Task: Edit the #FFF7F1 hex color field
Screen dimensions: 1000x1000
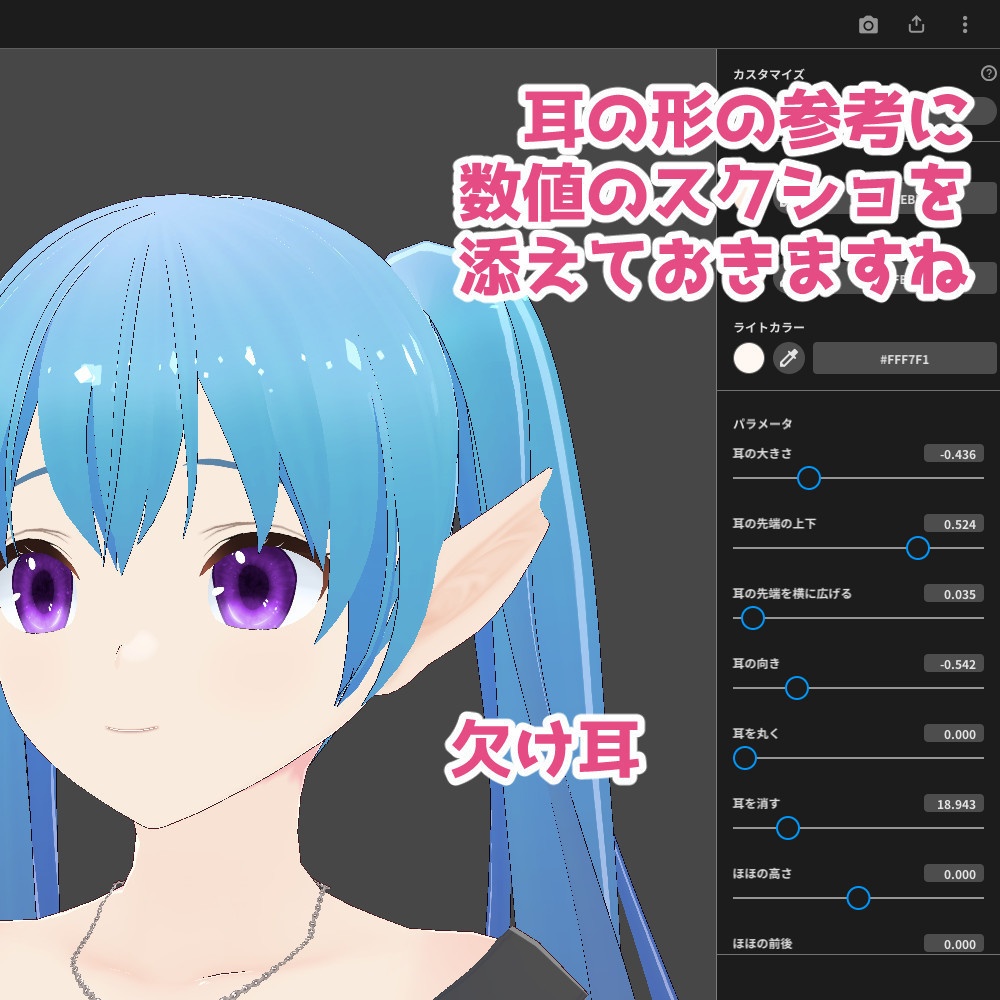Action: (905, 358)
